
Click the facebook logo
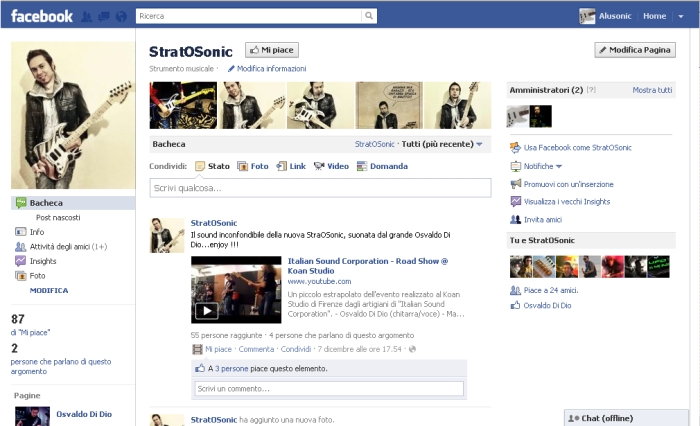tap(42, 17)
